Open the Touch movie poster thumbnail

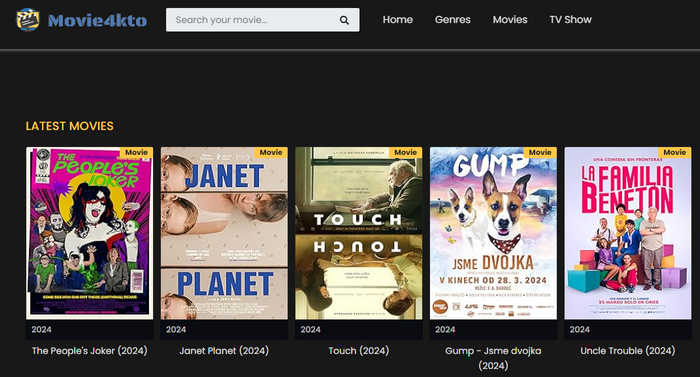[358, 233]
